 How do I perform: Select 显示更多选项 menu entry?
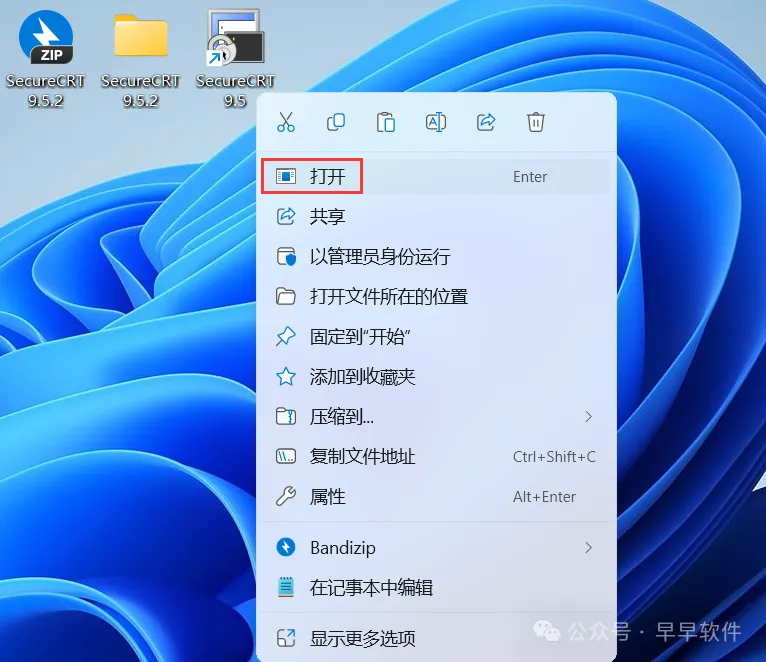[x=435, y=639]
